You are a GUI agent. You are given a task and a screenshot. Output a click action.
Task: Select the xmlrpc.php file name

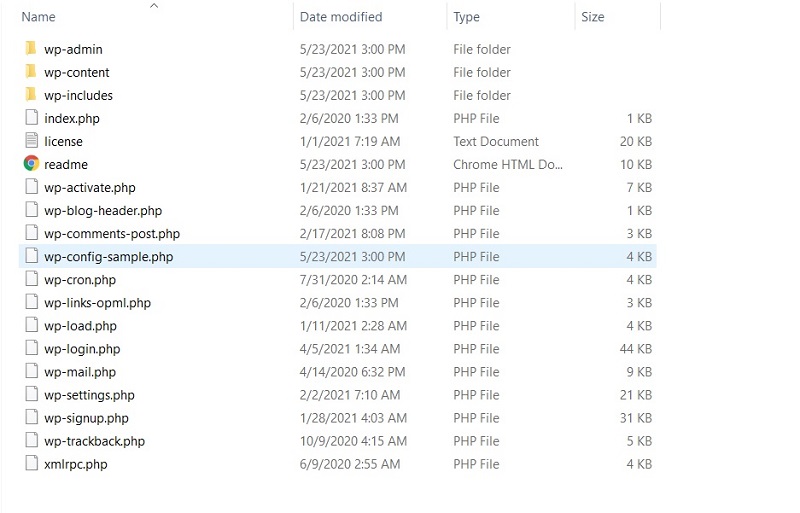[76, 465]
